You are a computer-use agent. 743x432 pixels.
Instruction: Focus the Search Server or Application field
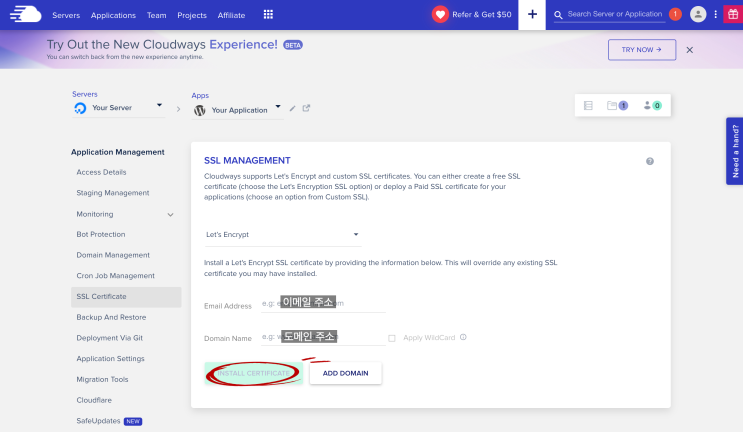(x=615, y=14)
